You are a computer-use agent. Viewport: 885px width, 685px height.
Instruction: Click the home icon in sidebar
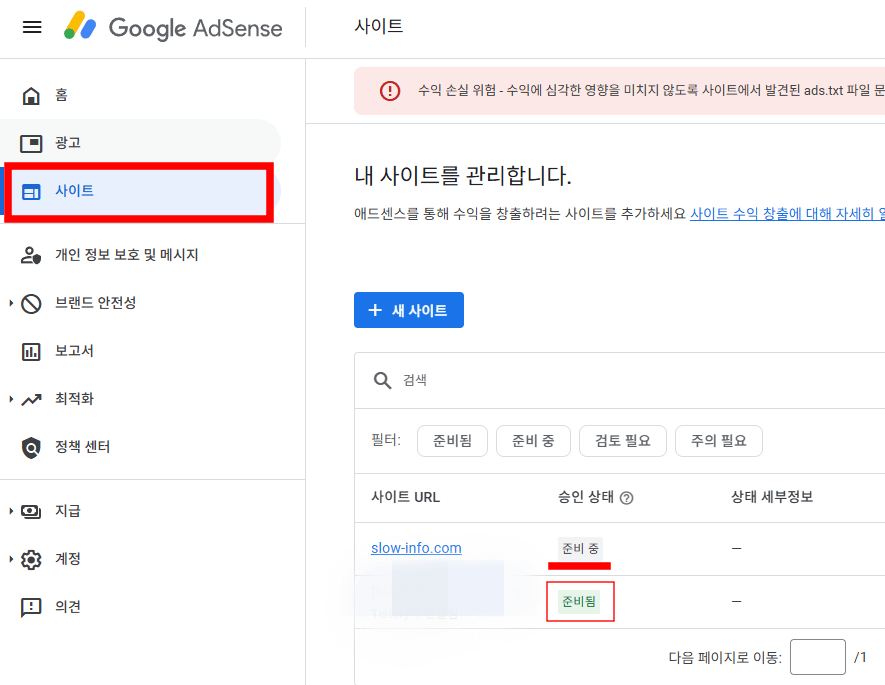tap(31, 95)
